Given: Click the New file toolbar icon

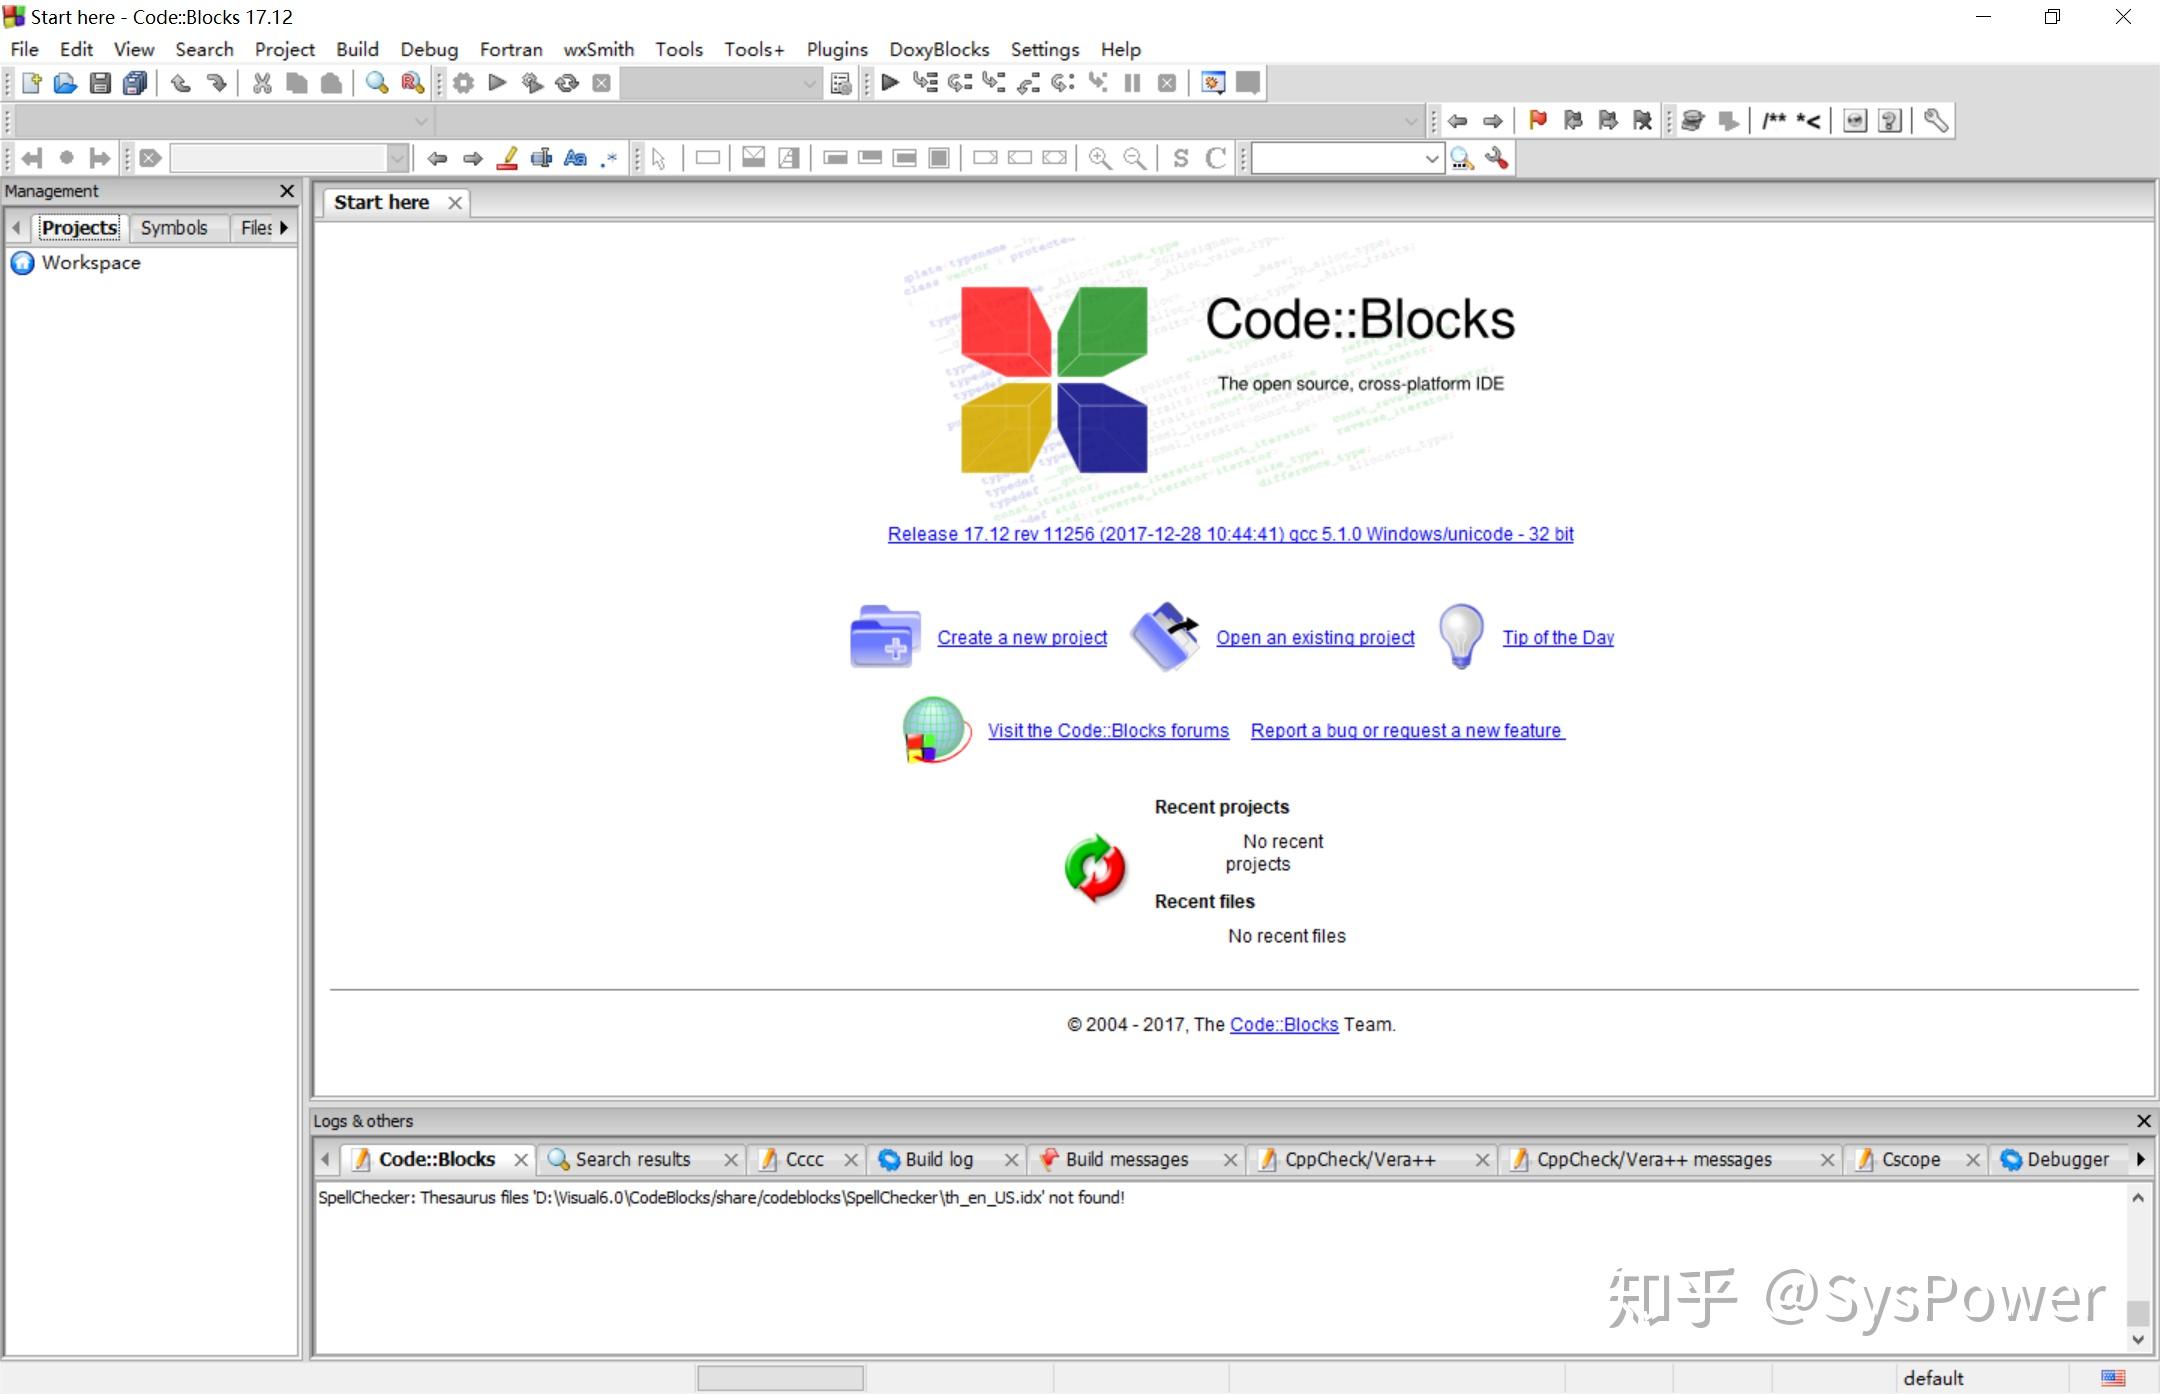Looking at the screenshot, I should coord(31,83).
